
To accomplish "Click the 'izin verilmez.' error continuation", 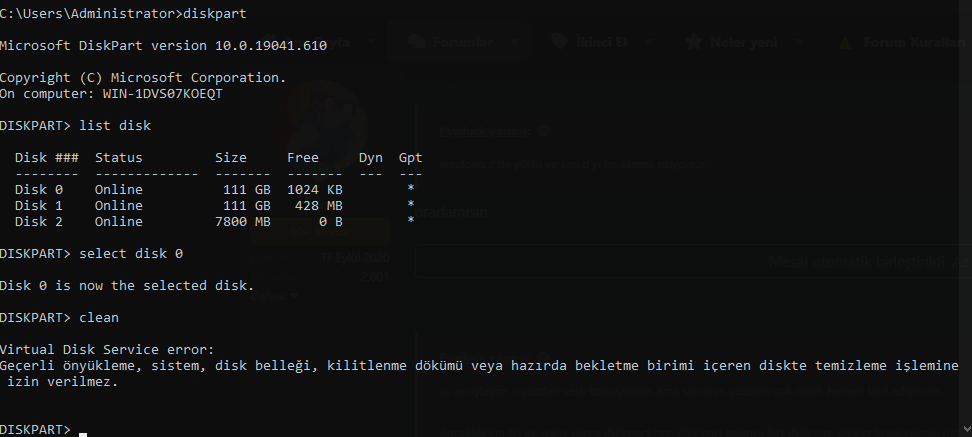I will point(63,382).
